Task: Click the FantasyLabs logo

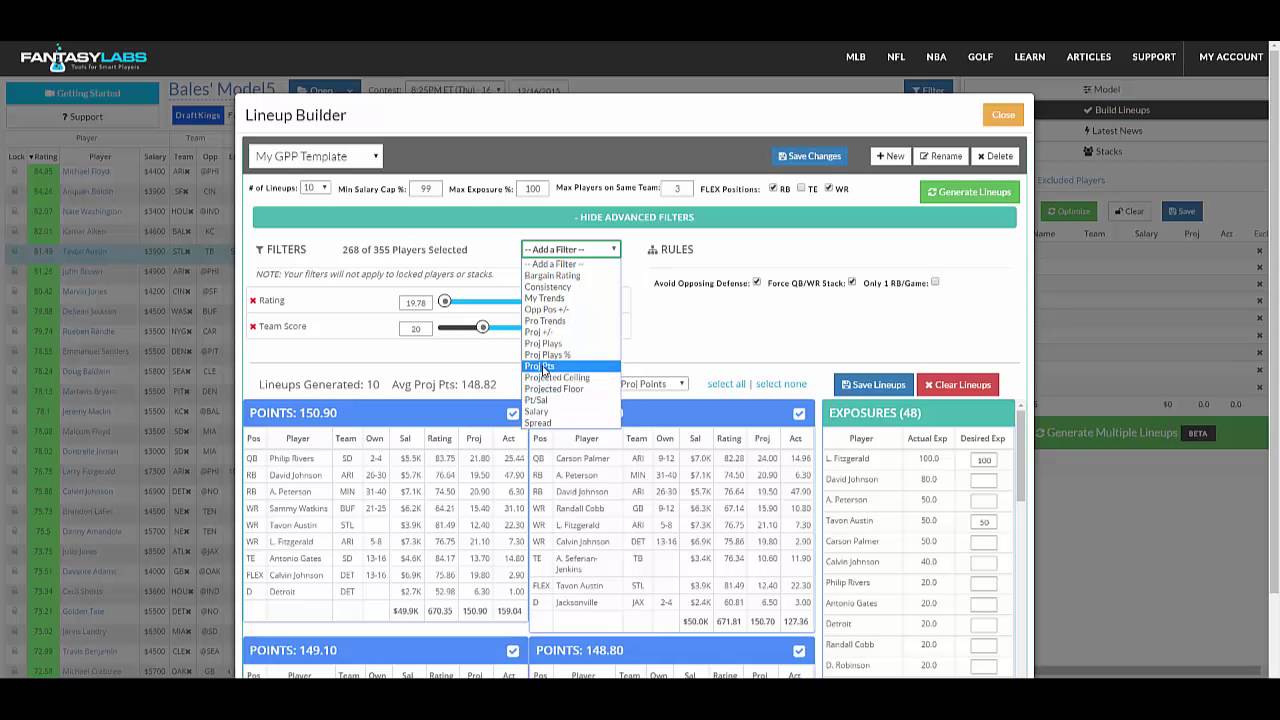Action: pos(84,59)
